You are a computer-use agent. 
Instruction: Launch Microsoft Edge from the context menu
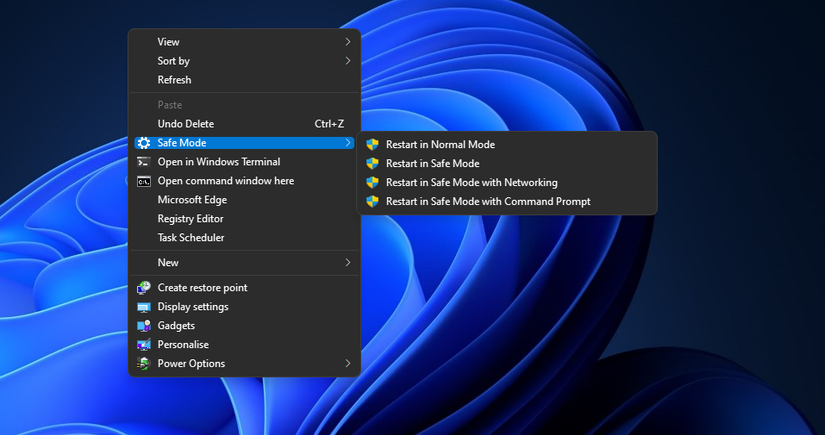[244, 200]
